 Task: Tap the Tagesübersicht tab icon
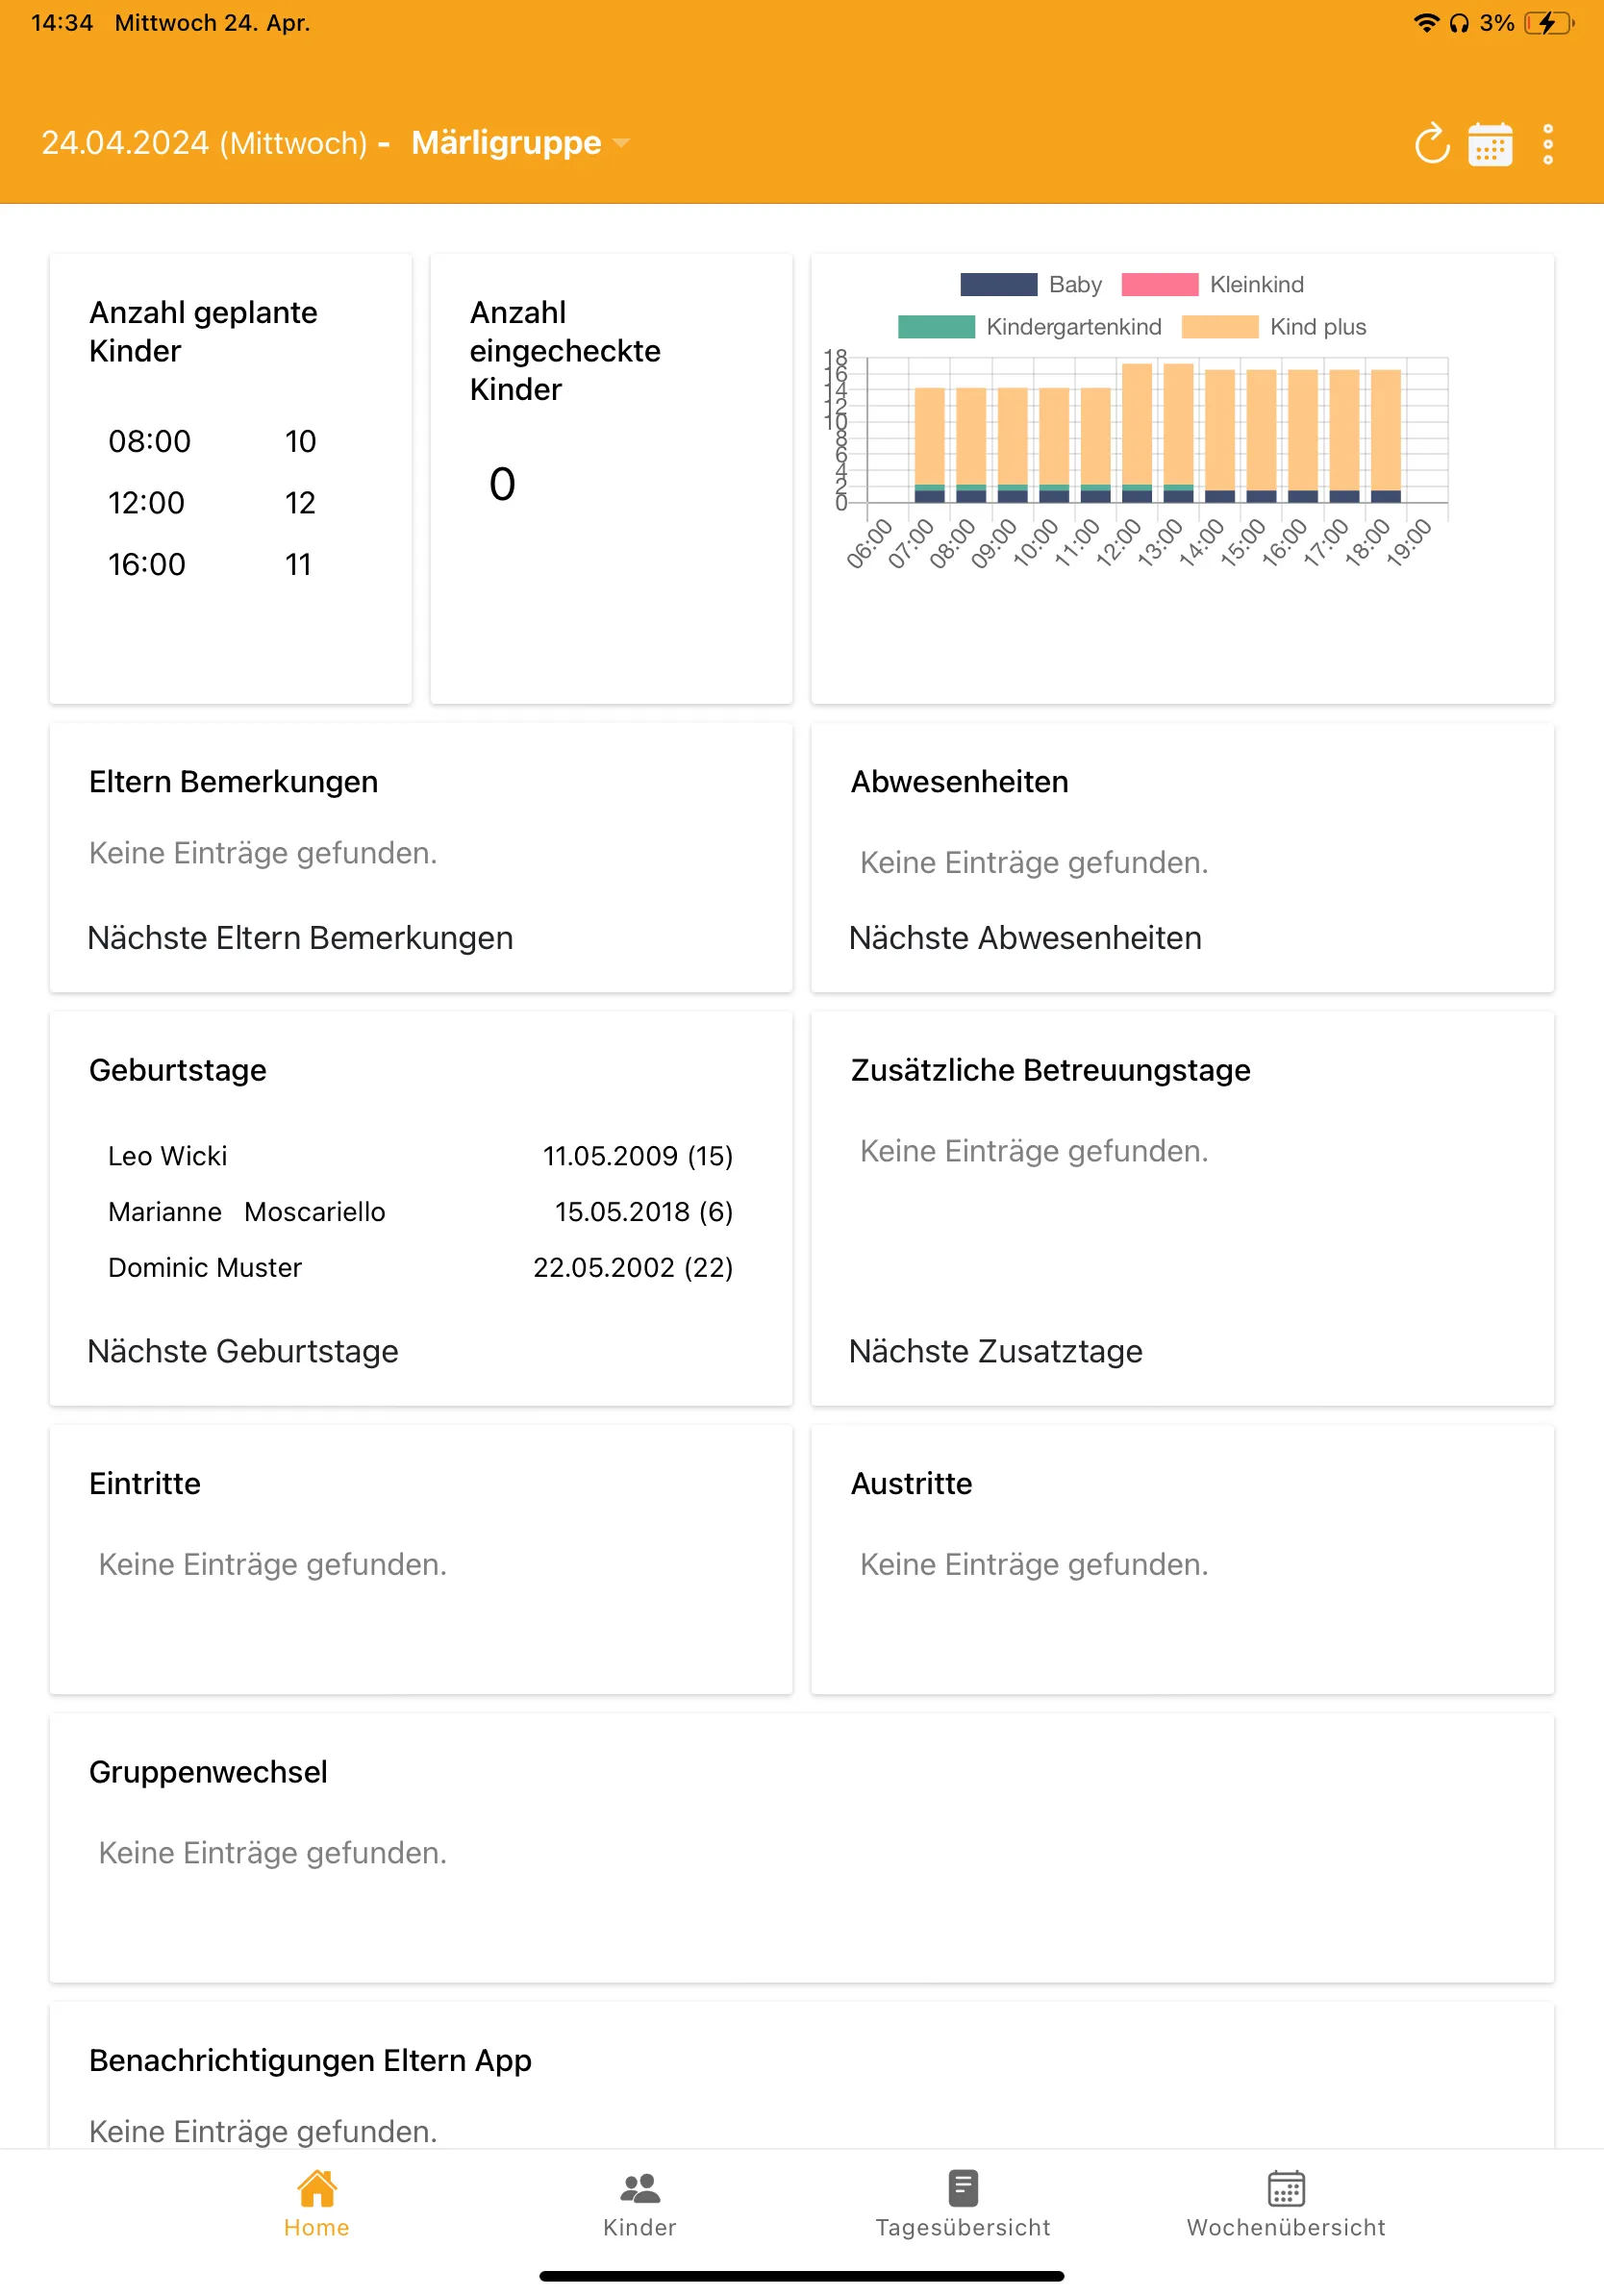963,2188
